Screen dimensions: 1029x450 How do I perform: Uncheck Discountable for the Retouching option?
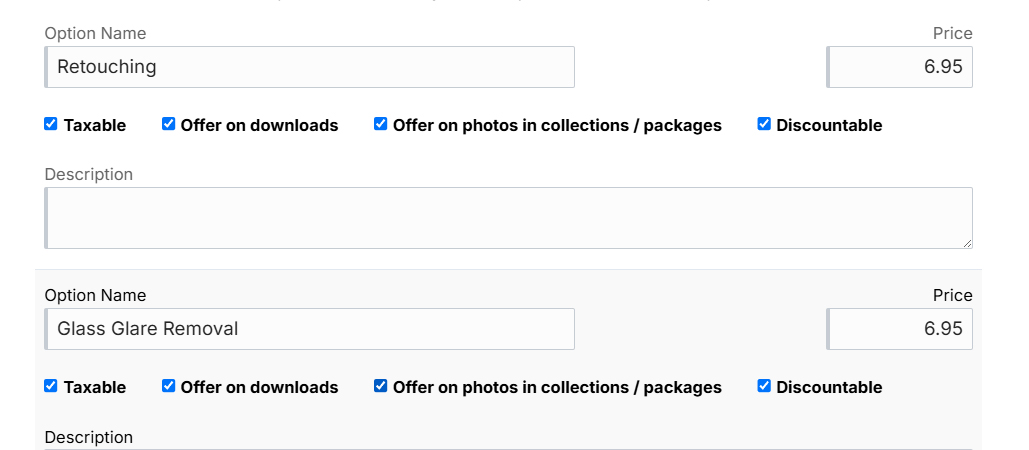764,124
